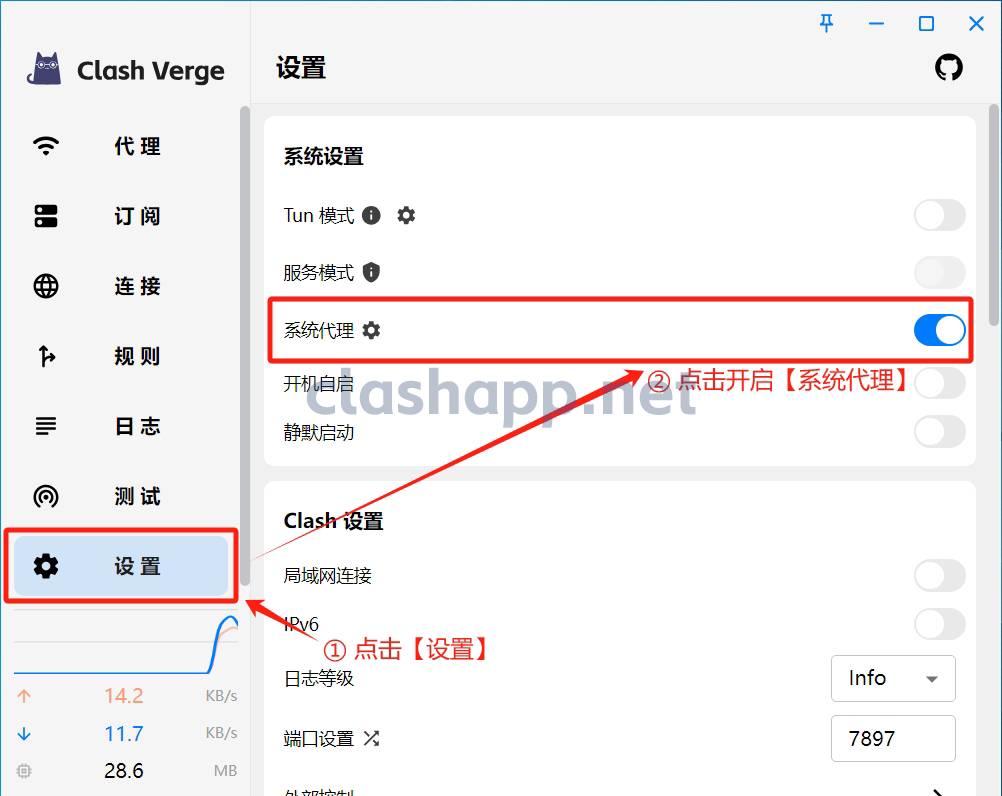Image resolution: width=1002 pixels, height=796 pixels.
Task: Click the 静默启动 label
Action: [x=318, y=432]
